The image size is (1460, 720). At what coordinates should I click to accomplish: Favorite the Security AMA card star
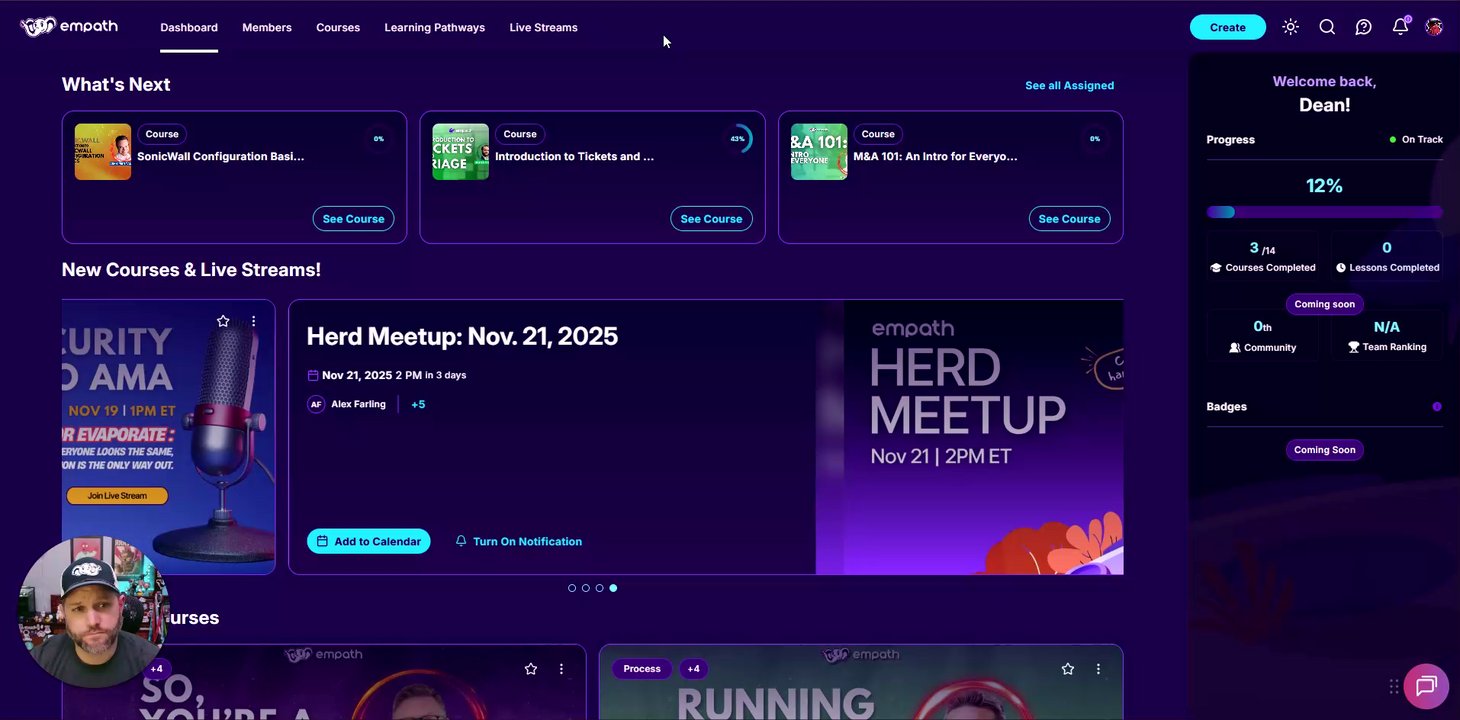tap(223, 321)
